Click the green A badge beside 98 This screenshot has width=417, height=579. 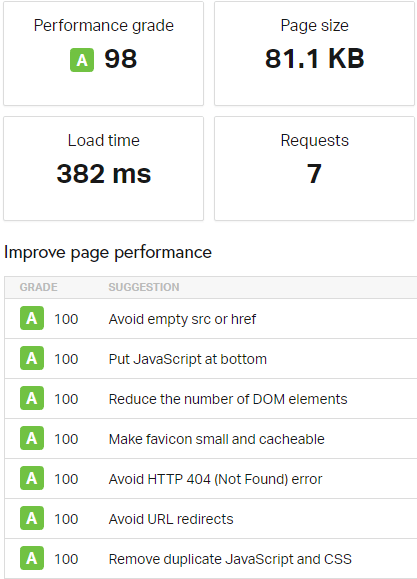tap(82, 60)
